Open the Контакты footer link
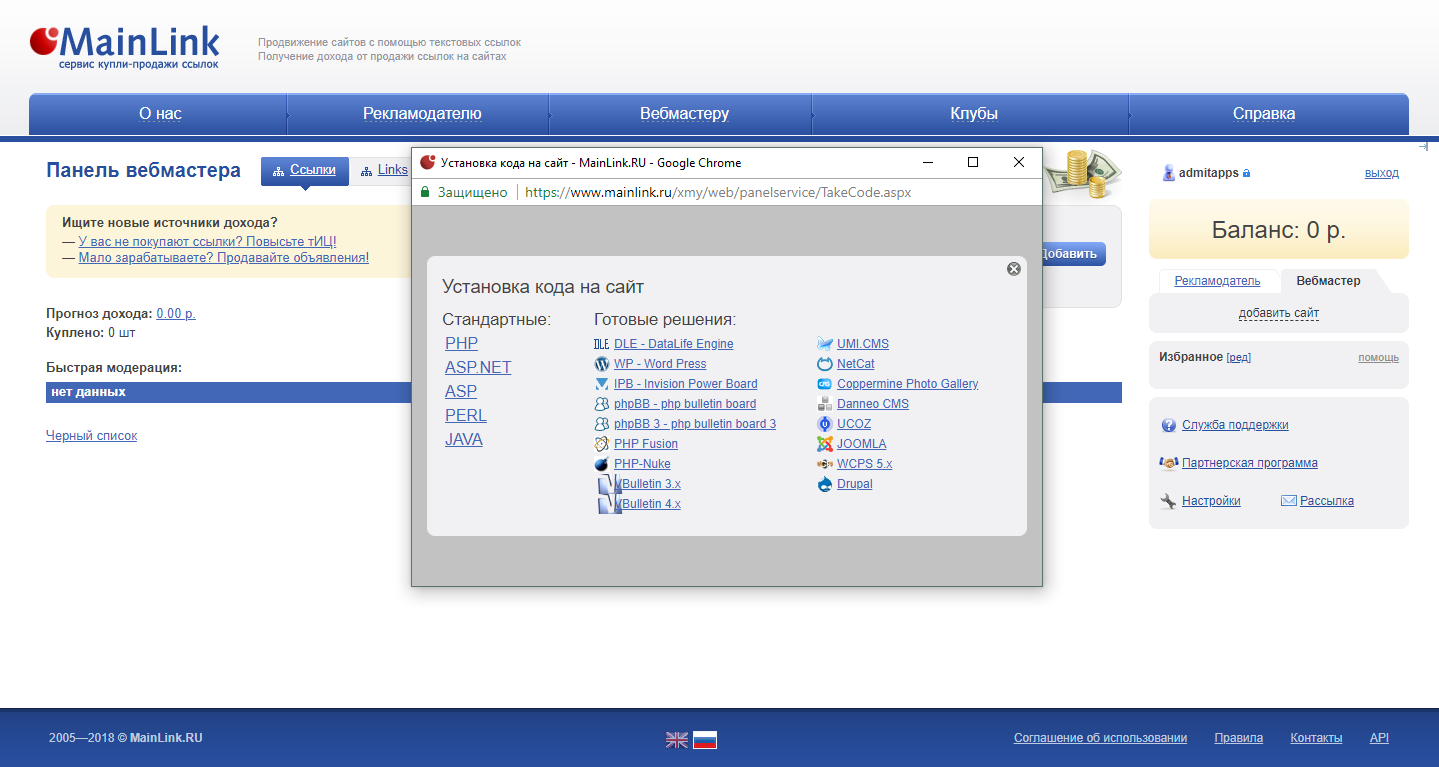 pyautogui.click(x=1316, y=738)
